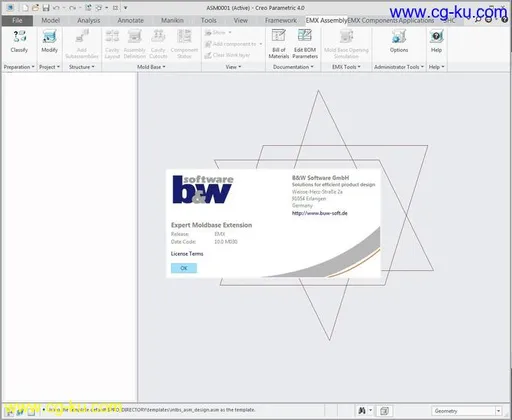Click the status message about template
Image resolution: width=512 pixels, height=420 pixels.
pos(152,410)
